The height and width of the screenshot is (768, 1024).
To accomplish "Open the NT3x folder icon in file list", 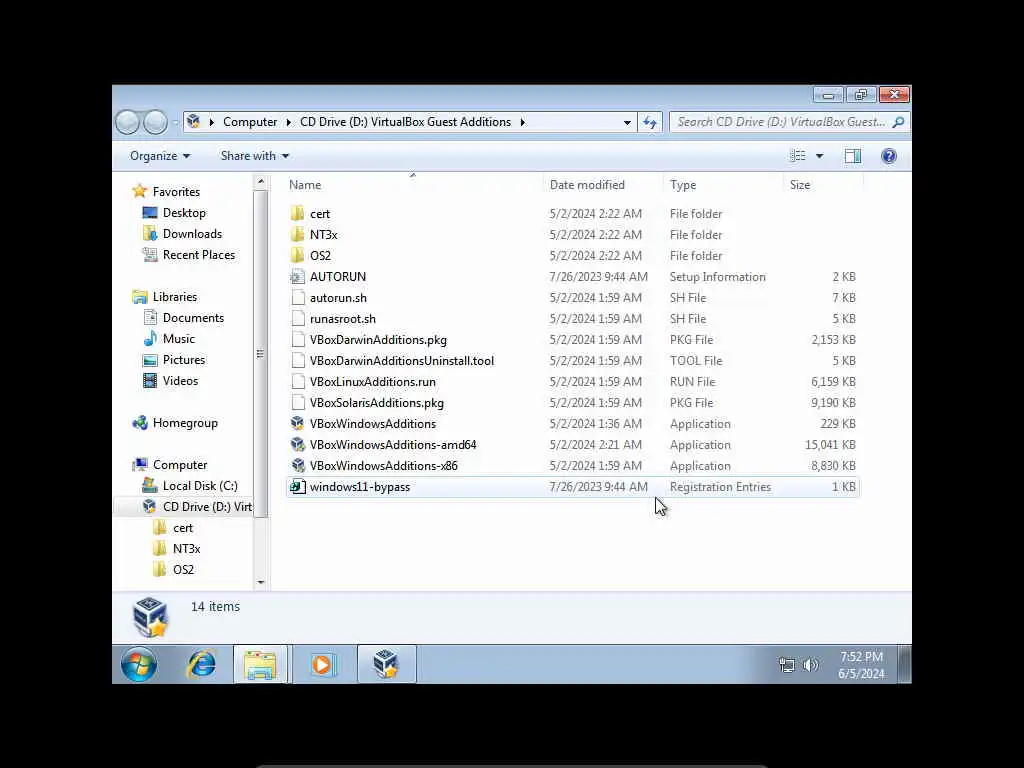I will click(297, 234).
